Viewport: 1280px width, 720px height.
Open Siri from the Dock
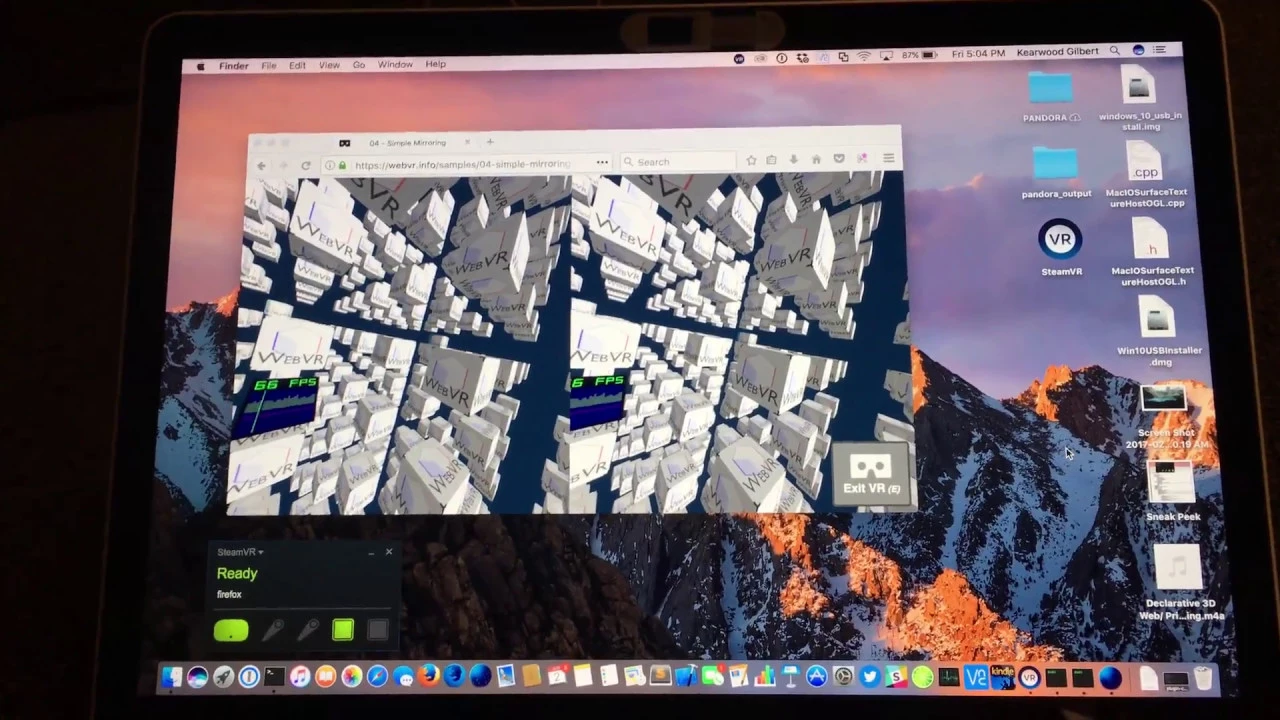point(197,677)
